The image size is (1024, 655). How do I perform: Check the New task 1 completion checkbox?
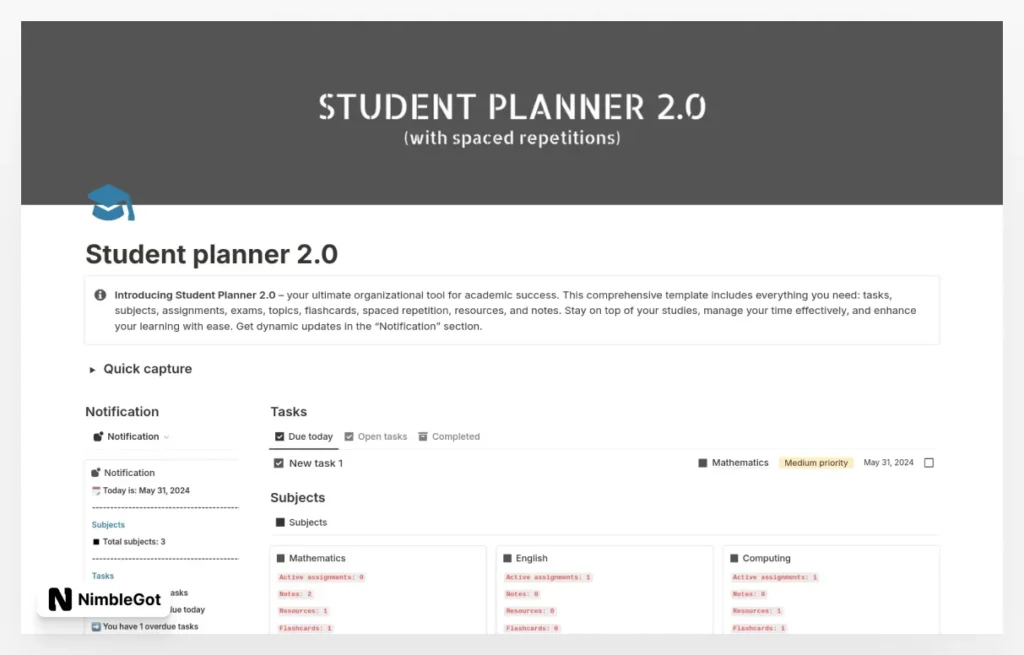click(x=279, y=462)
